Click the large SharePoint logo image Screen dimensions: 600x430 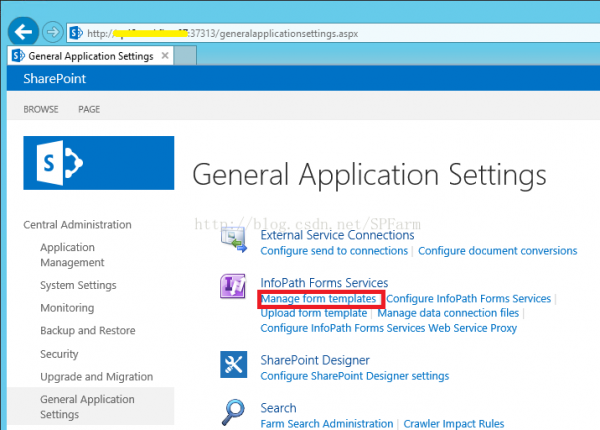(99, 163)
